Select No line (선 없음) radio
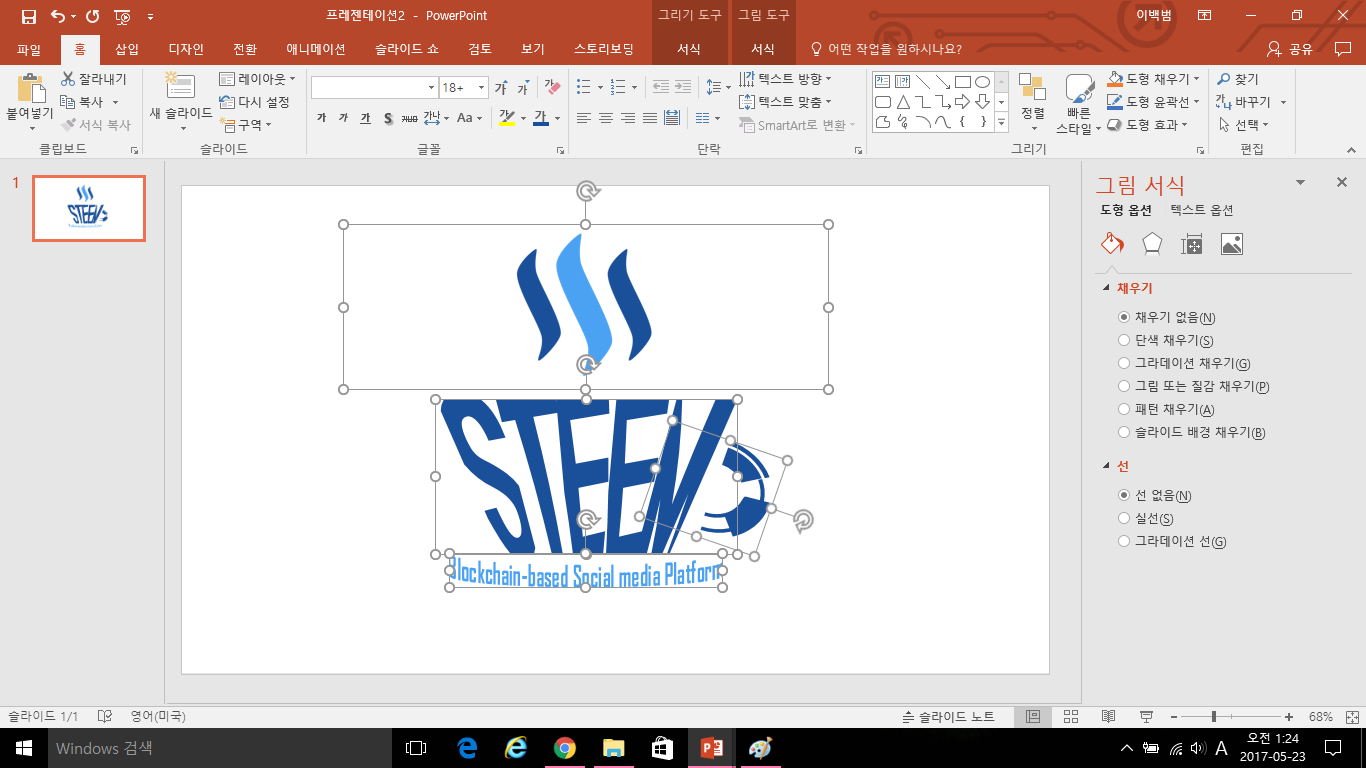The image size is (1366, 768). pyautogui.click(x=1124, y=495)
